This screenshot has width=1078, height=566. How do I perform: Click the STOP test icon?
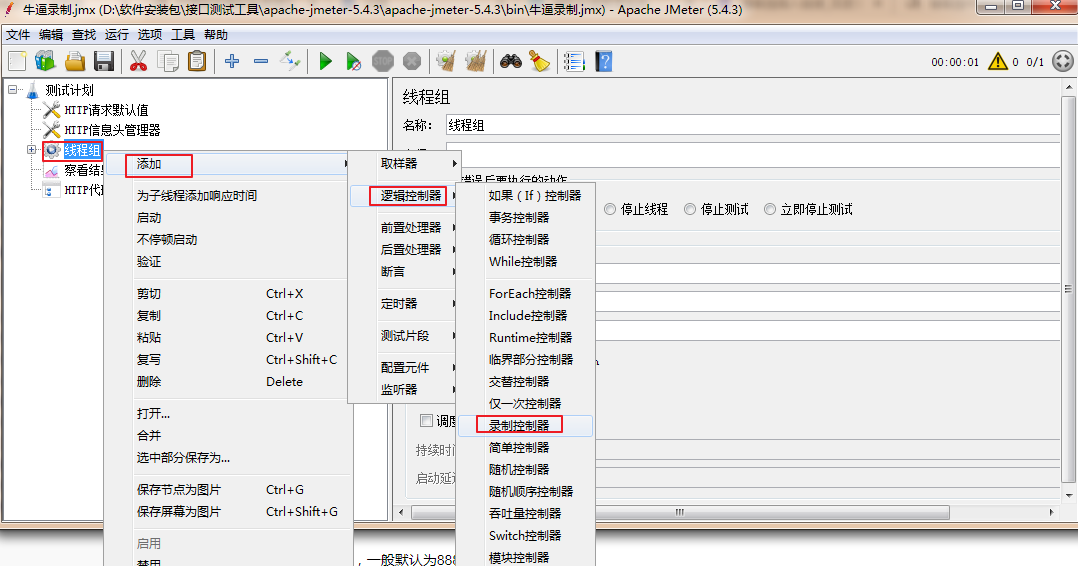point(383,62)
